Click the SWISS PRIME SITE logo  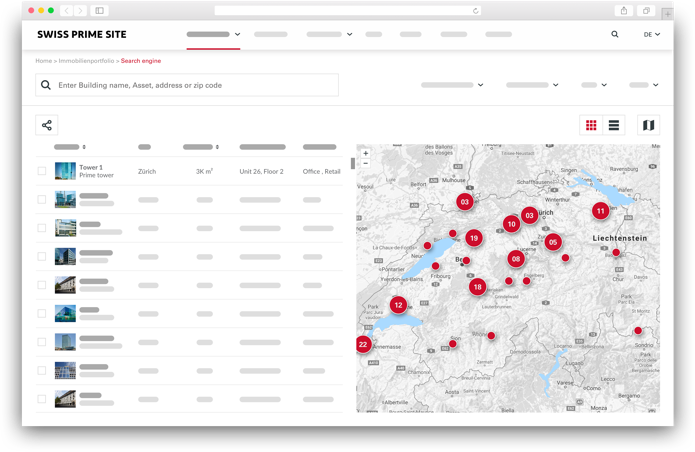coord(82,35)
